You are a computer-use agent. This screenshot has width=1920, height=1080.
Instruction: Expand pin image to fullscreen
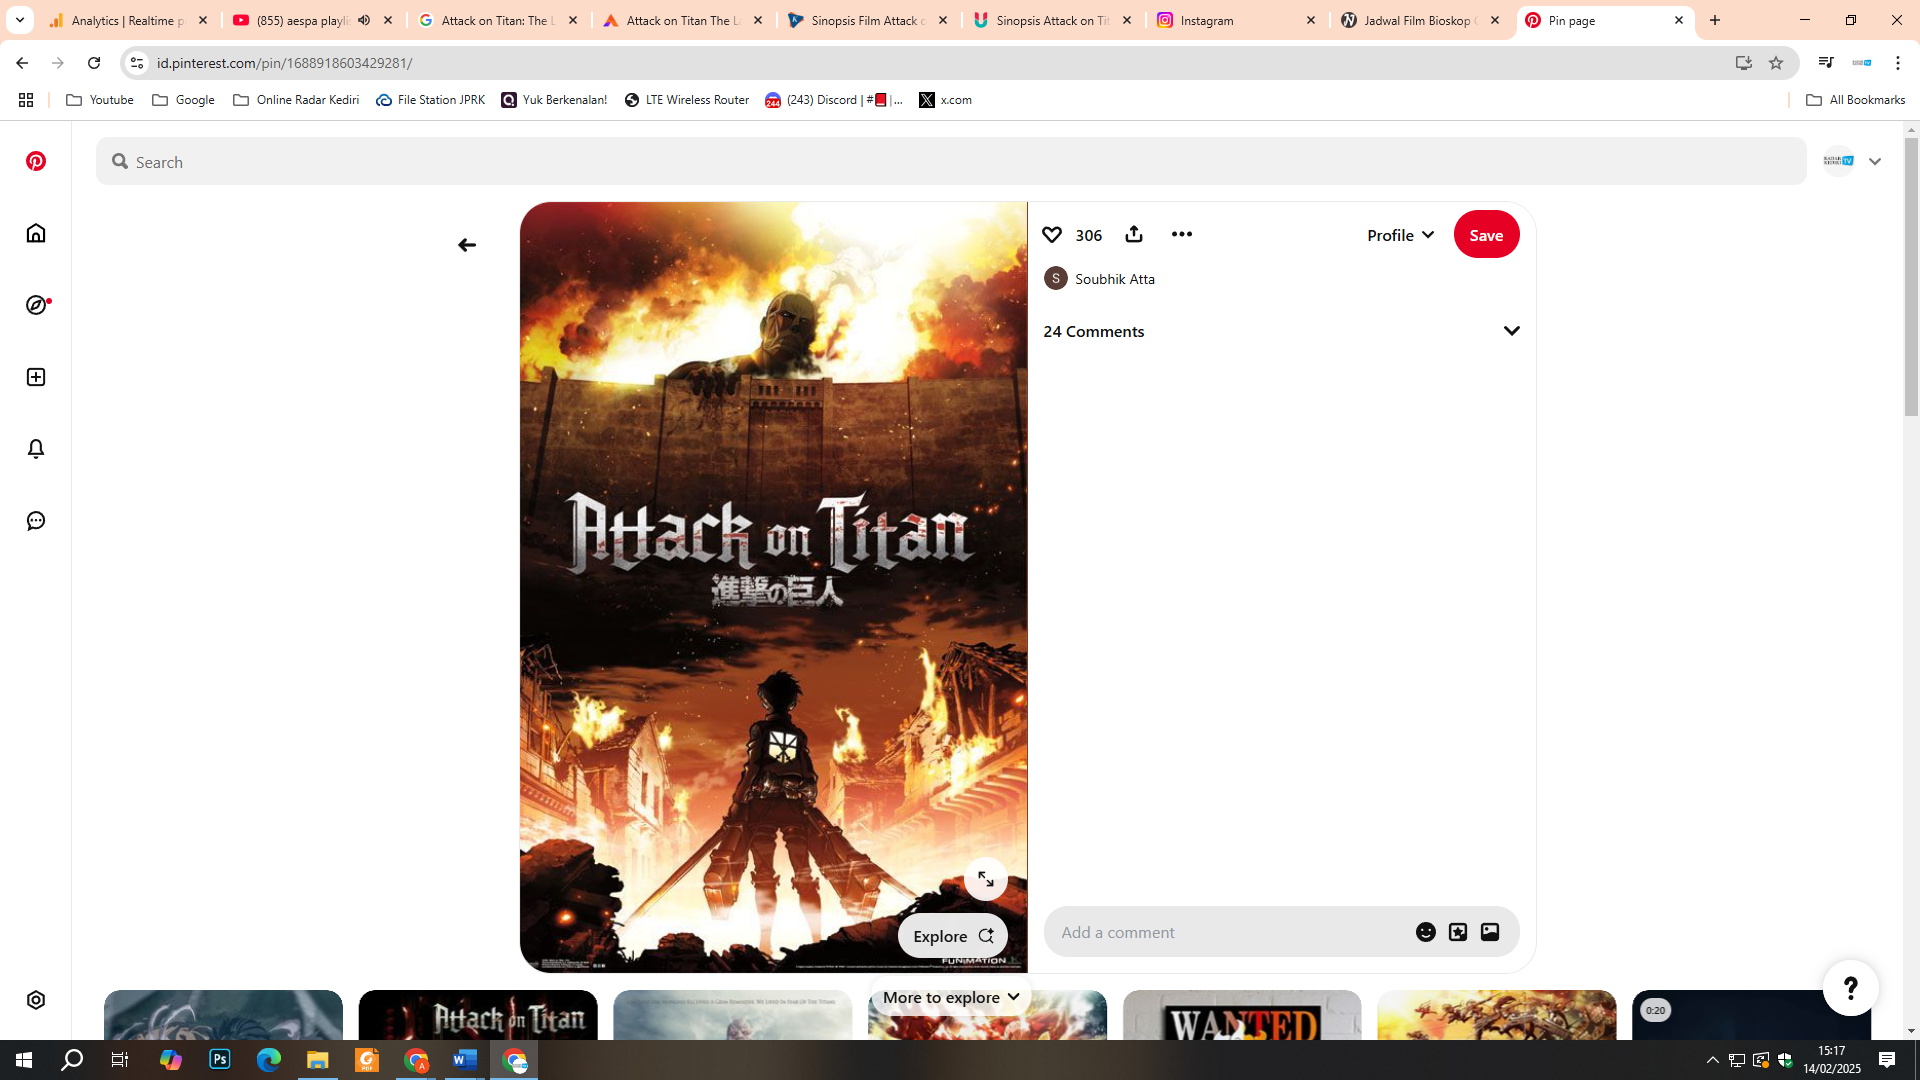pyautogui.click(x=986, y=879)
